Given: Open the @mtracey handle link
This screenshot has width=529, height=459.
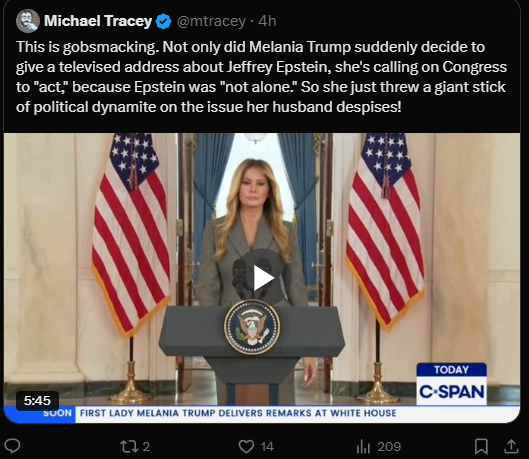Looking at the screenshot, I should 211,21.
